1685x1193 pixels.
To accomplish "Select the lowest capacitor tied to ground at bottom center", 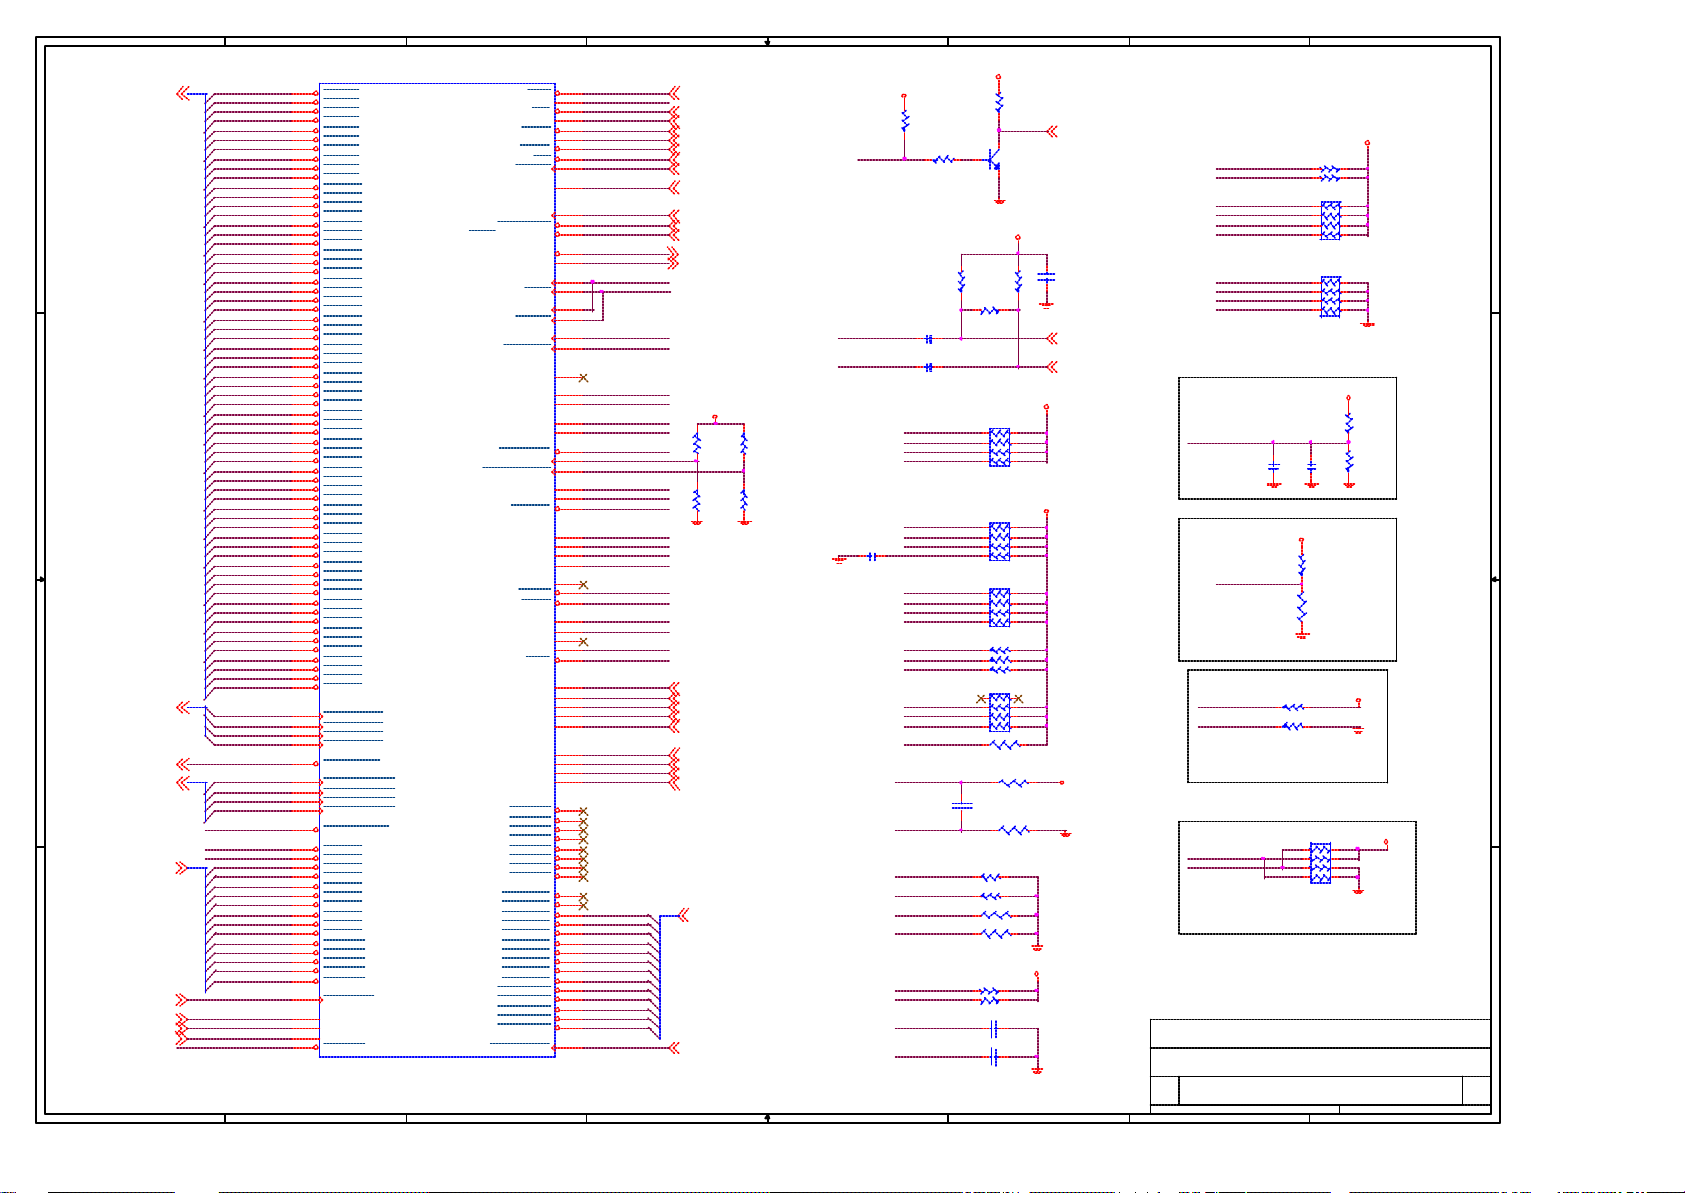I will [x=993, y=1057].
